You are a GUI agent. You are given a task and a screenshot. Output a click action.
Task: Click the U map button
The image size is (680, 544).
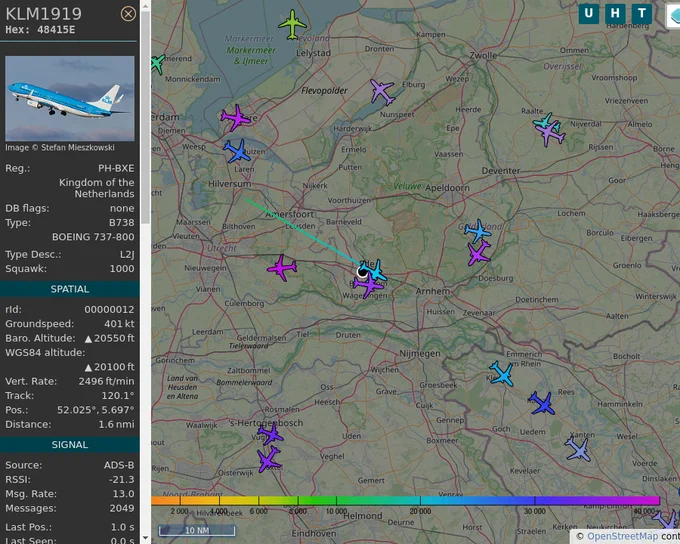588,13
